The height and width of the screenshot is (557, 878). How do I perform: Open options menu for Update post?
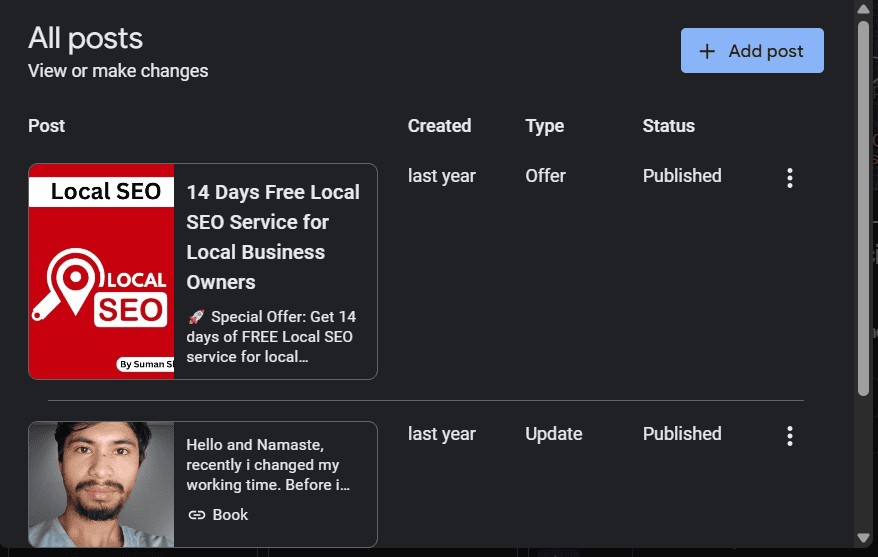tap(790, 436)
